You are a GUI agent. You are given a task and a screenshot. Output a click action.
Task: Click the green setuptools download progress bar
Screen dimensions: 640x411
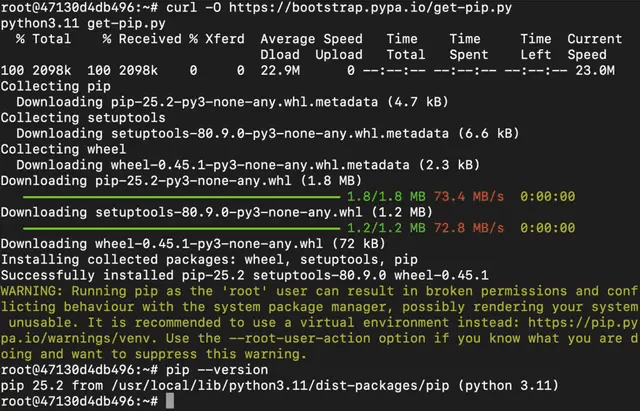[x=181, y=228]
